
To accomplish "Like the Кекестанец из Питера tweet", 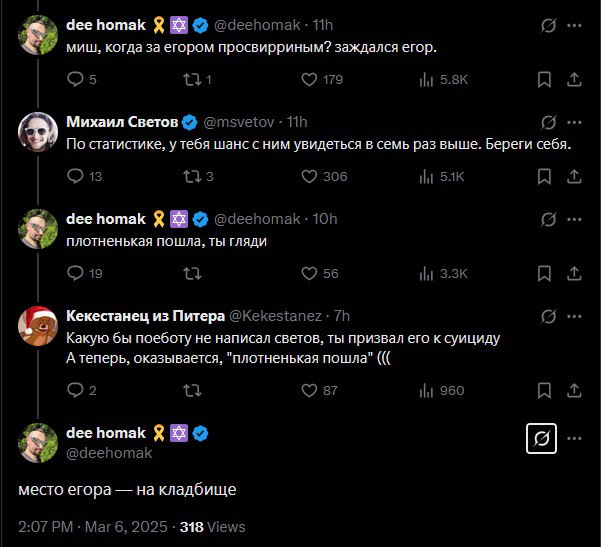I will [x=309, y=390].
